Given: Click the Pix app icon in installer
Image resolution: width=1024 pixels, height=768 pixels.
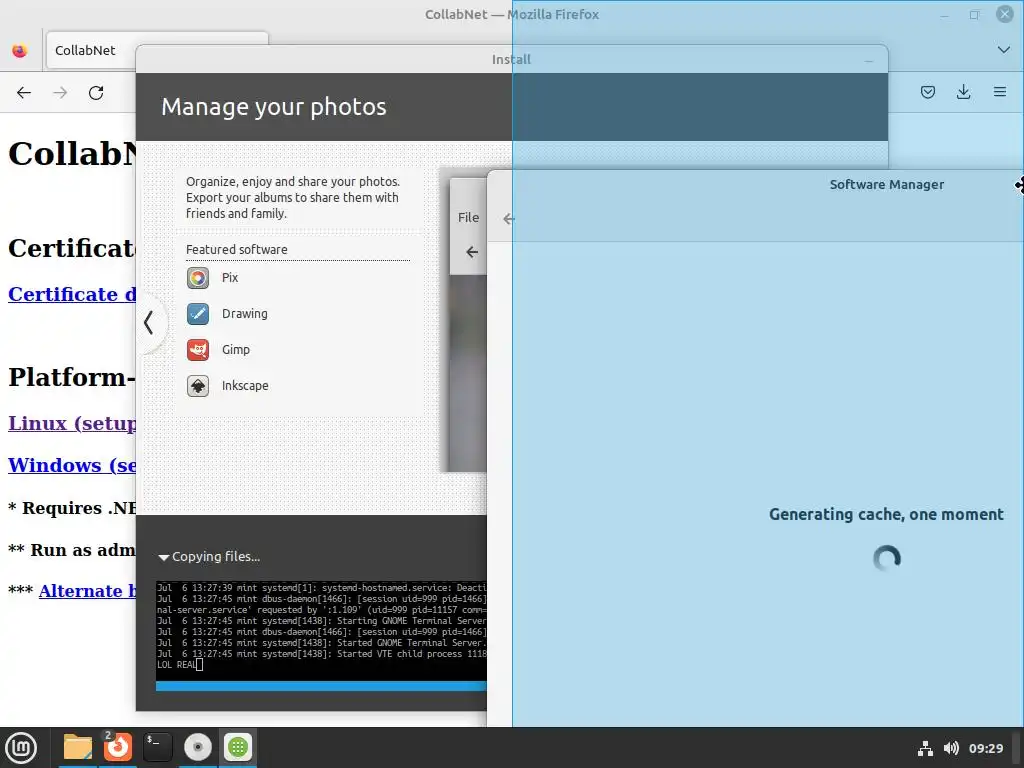Looking at the screenshot, I should [198, 278].
